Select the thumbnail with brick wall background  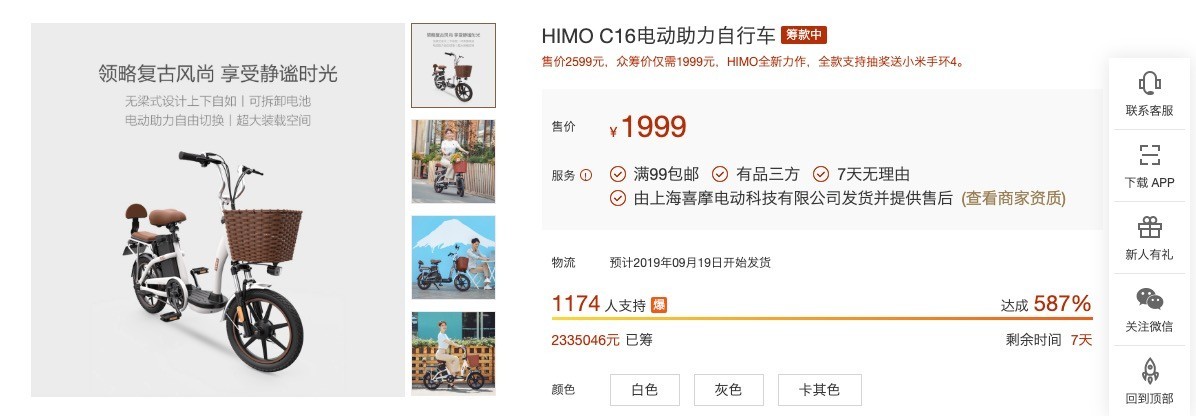click(x=453, y=353)
